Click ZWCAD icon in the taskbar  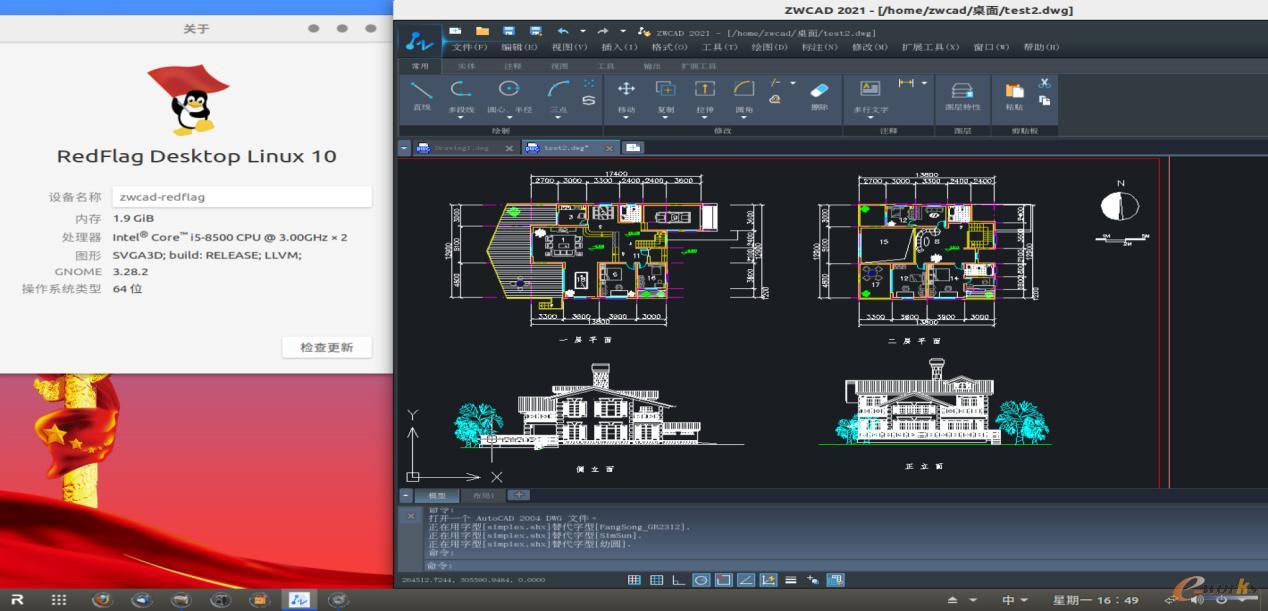tap(298, 599)
